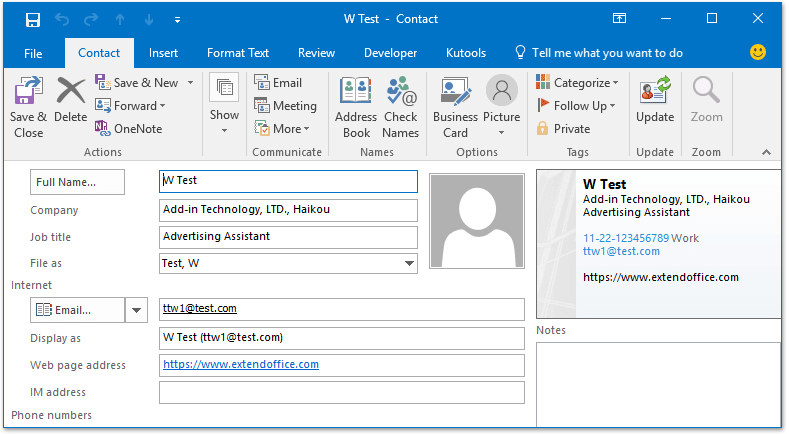Viewport: 789px width, 434px height.
Task: Click the feedback smiley face icon
Action: [x=758, y=52]
